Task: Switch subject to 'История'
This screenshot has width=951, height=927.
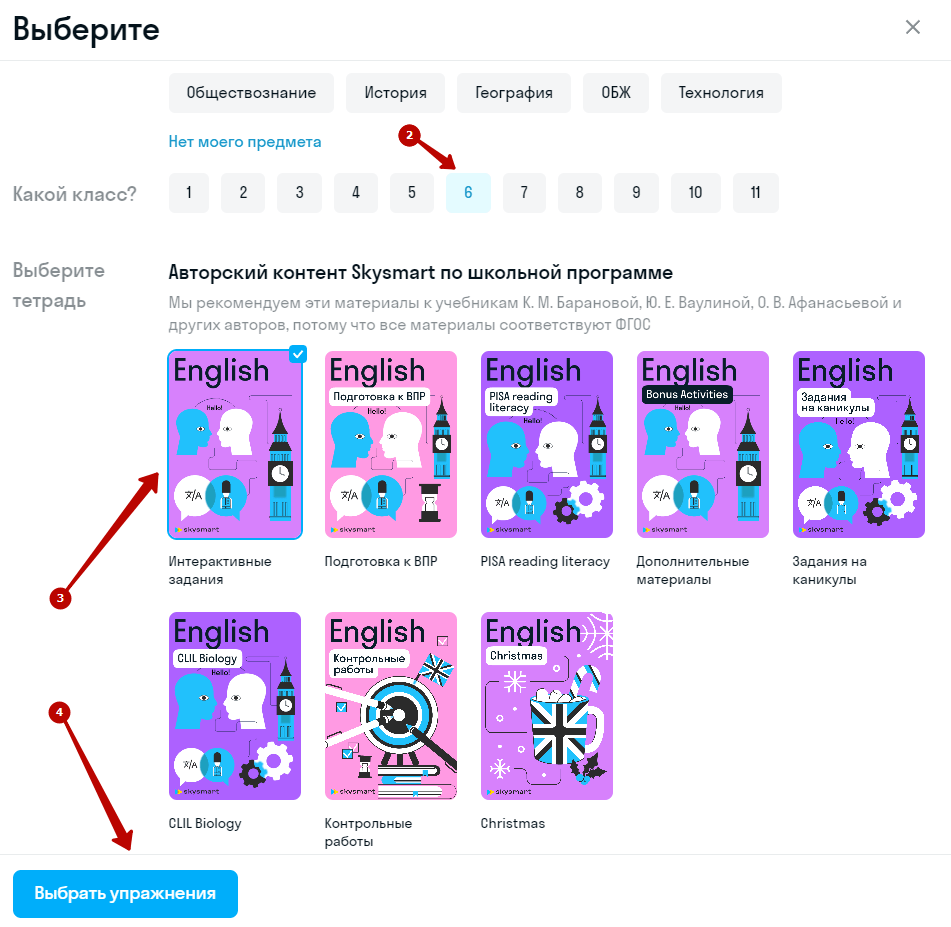Action: (395, 93)
